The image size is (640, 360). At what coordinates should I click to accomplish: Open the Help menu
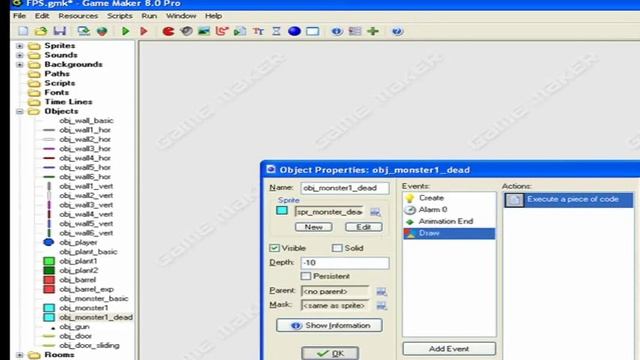[x=213, y=16]
